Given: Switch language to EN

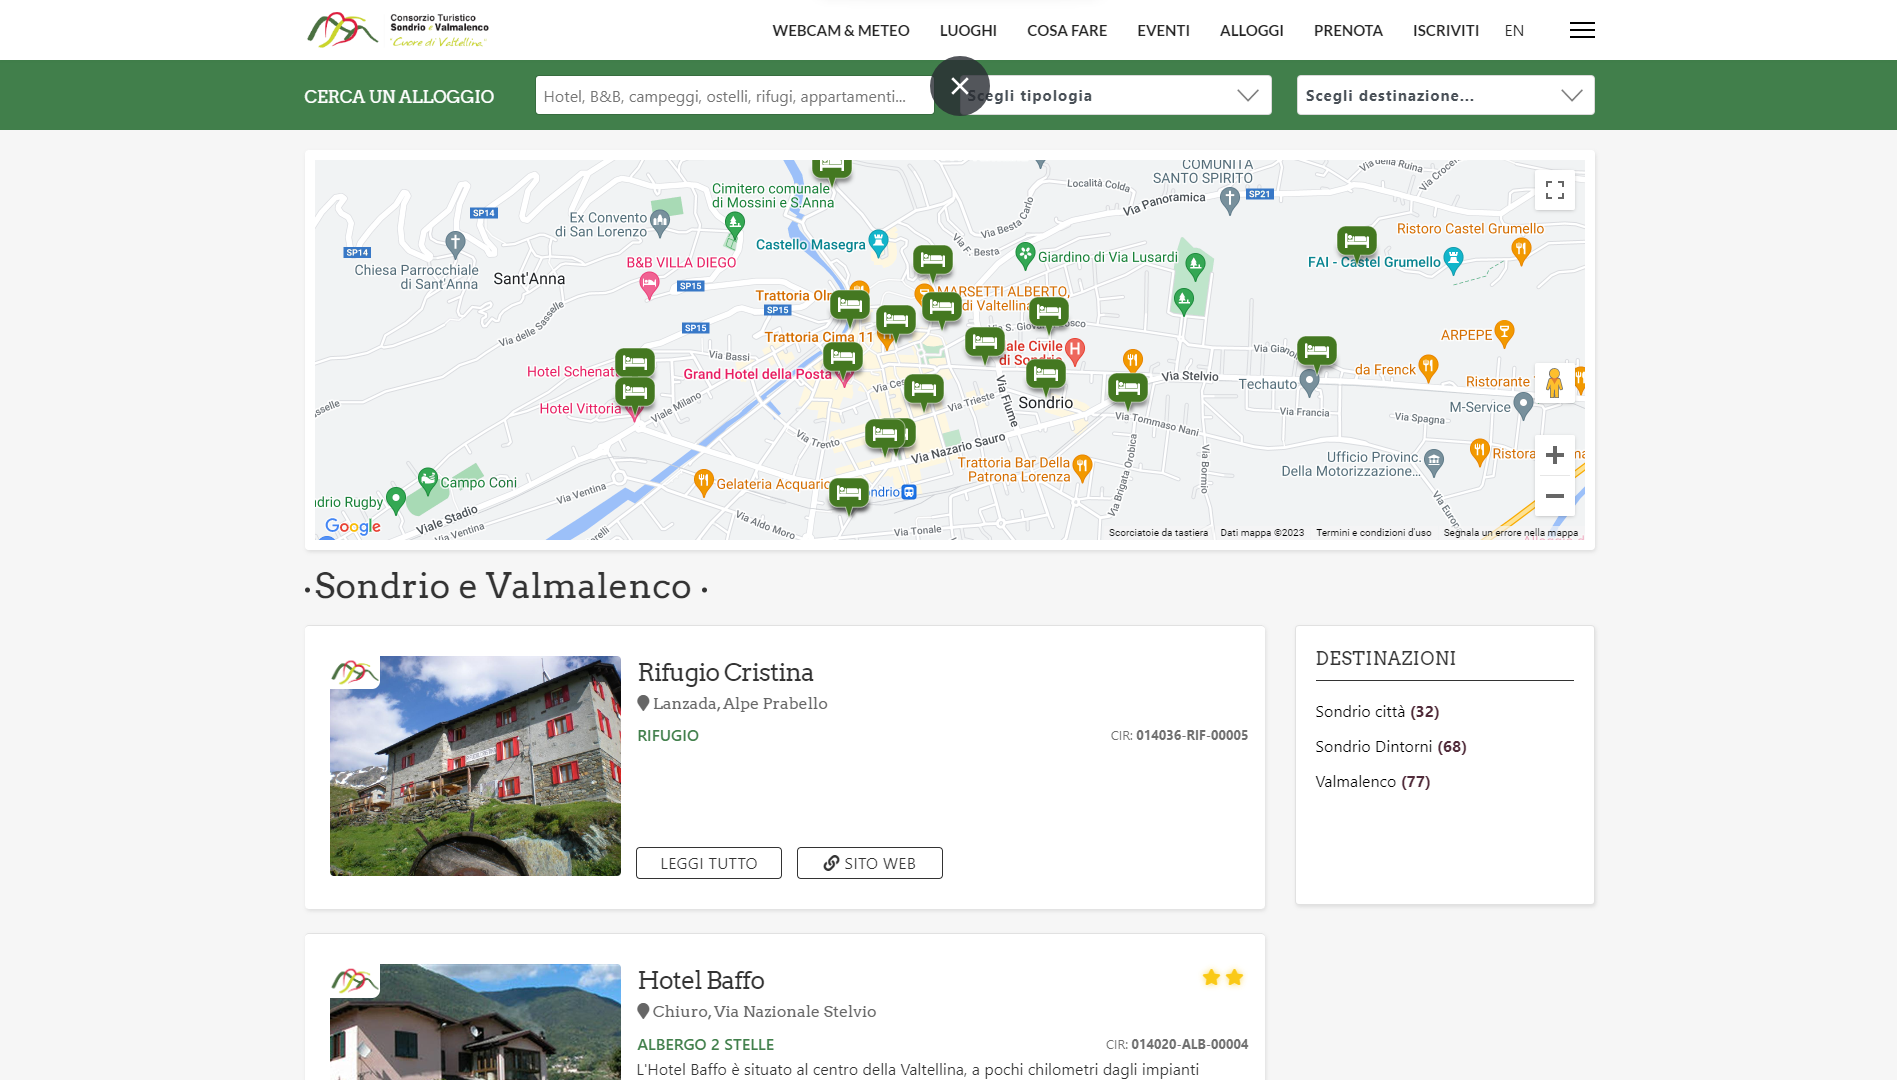Looking at the screenshot, I should coord(1513,30).
